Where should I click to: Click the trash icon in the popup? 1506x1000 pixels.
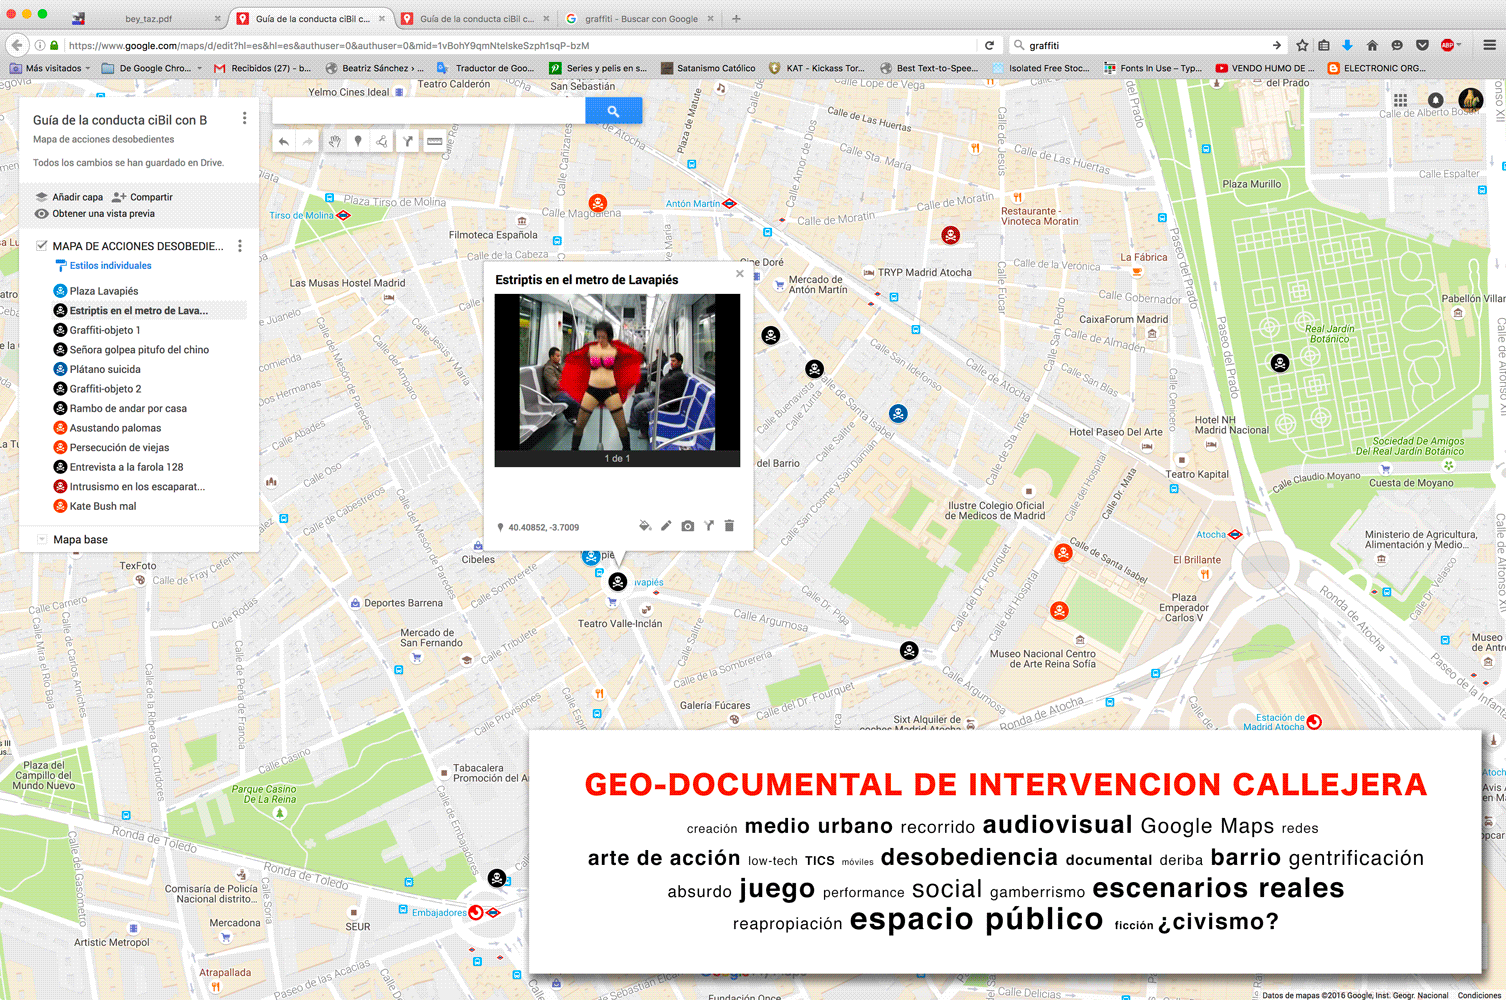729,526
